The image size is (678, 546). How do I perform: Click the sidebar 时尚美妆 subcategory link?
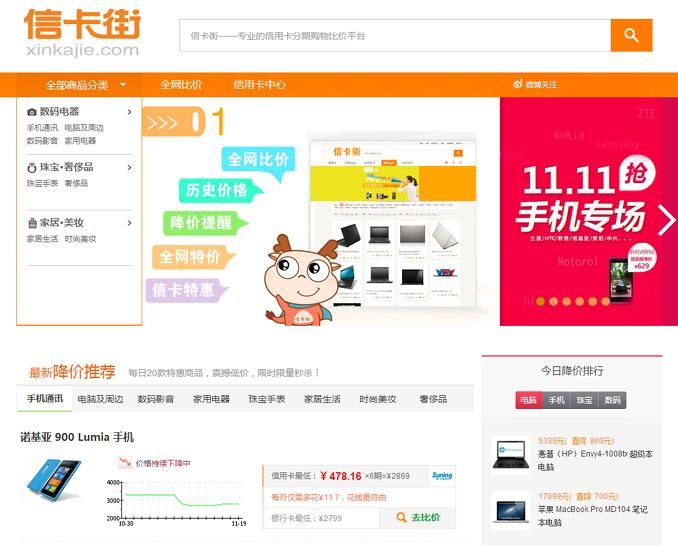[80, 239]
